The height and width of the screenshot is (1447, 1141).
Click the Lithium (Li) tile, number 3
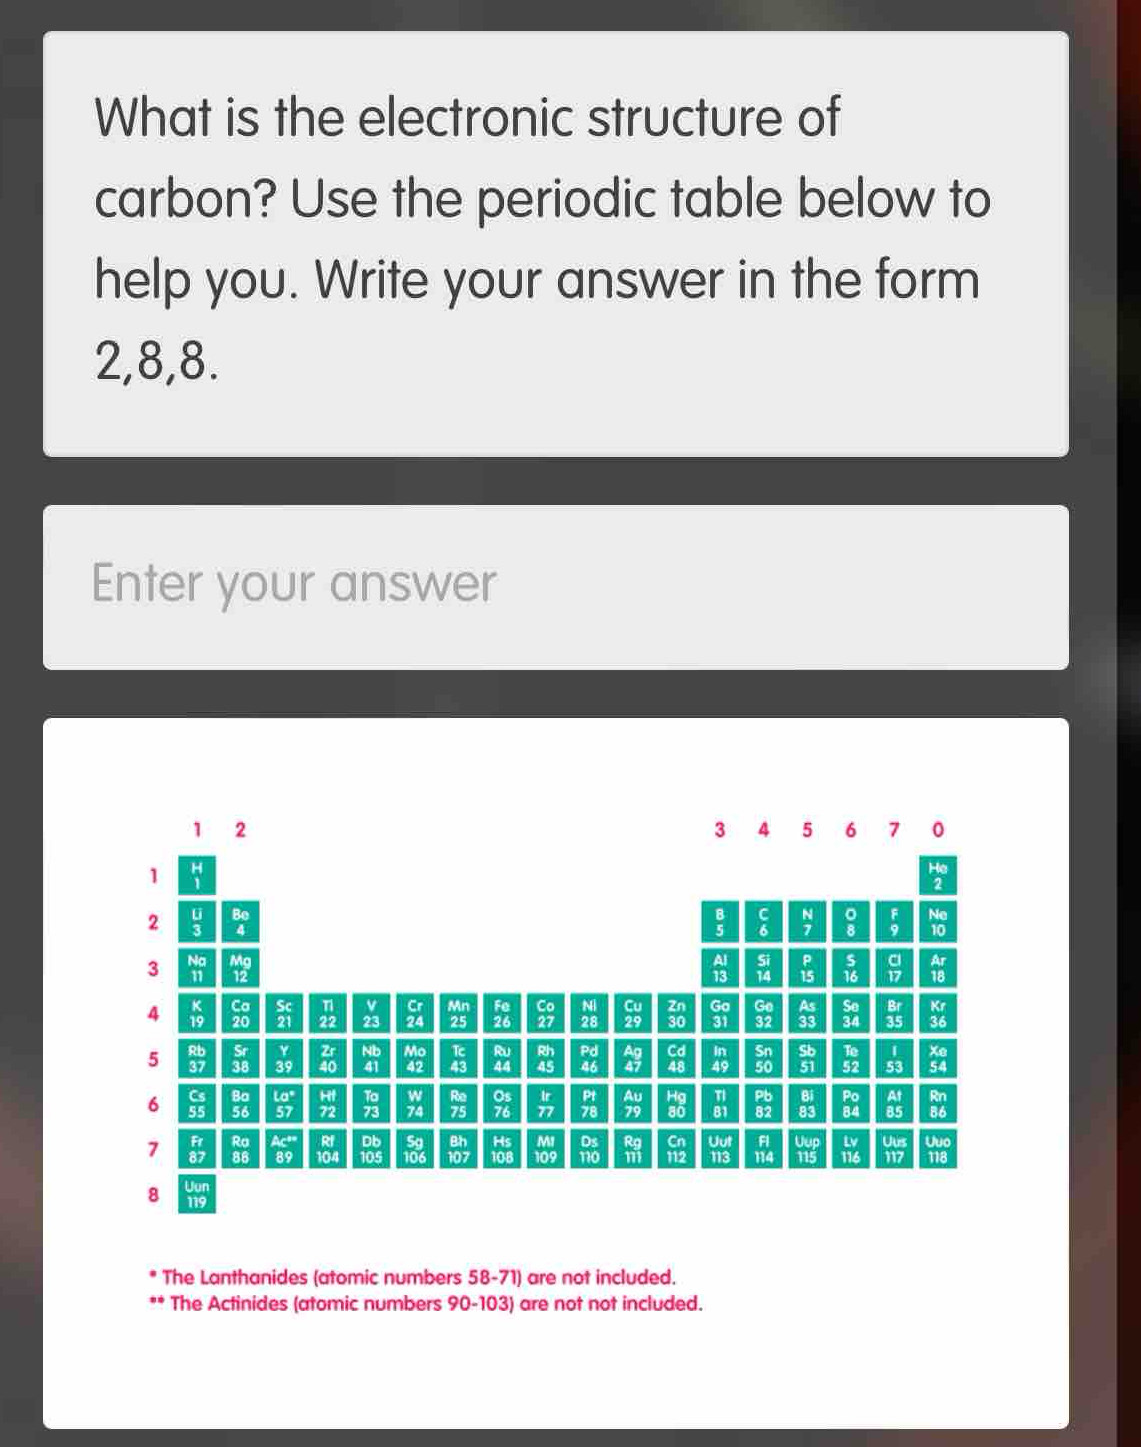[x=197, y=921]
